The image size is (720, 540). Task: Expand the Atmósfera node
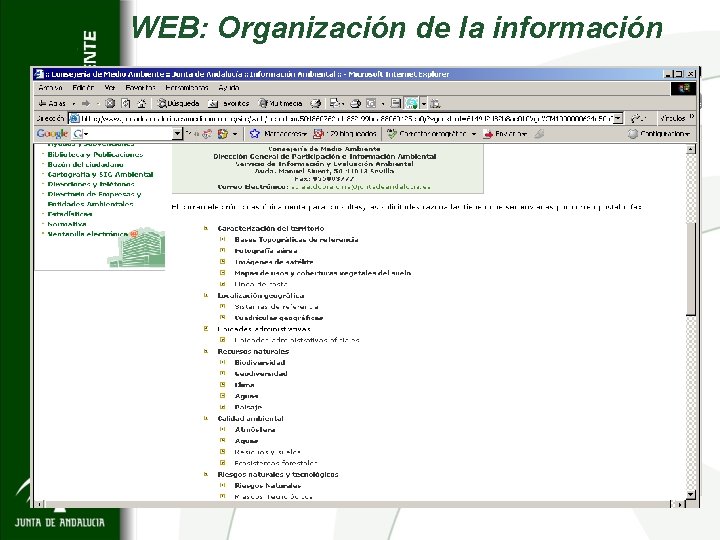click(x=223, y=429)
